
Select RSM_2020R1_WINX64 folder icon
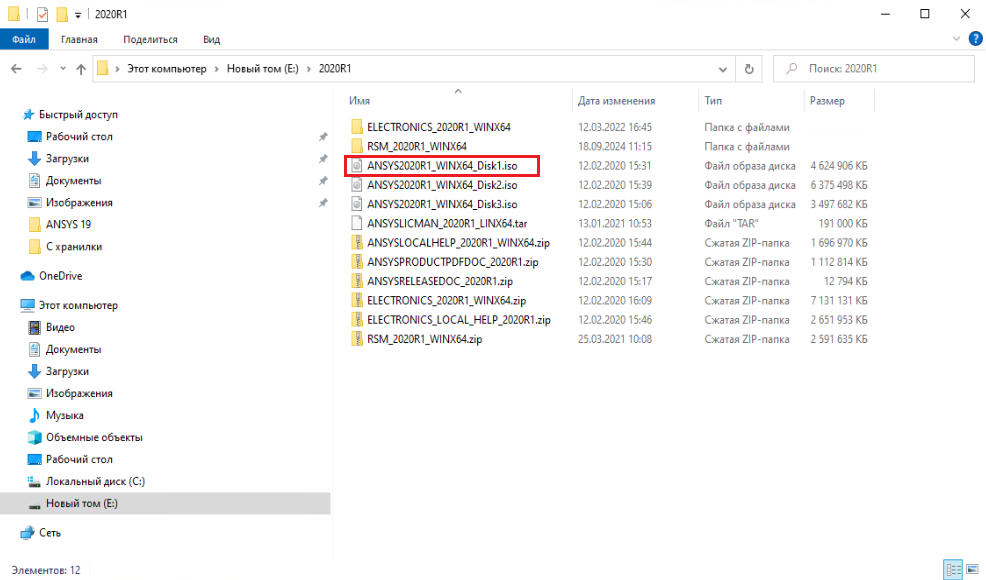pos(357,147)
